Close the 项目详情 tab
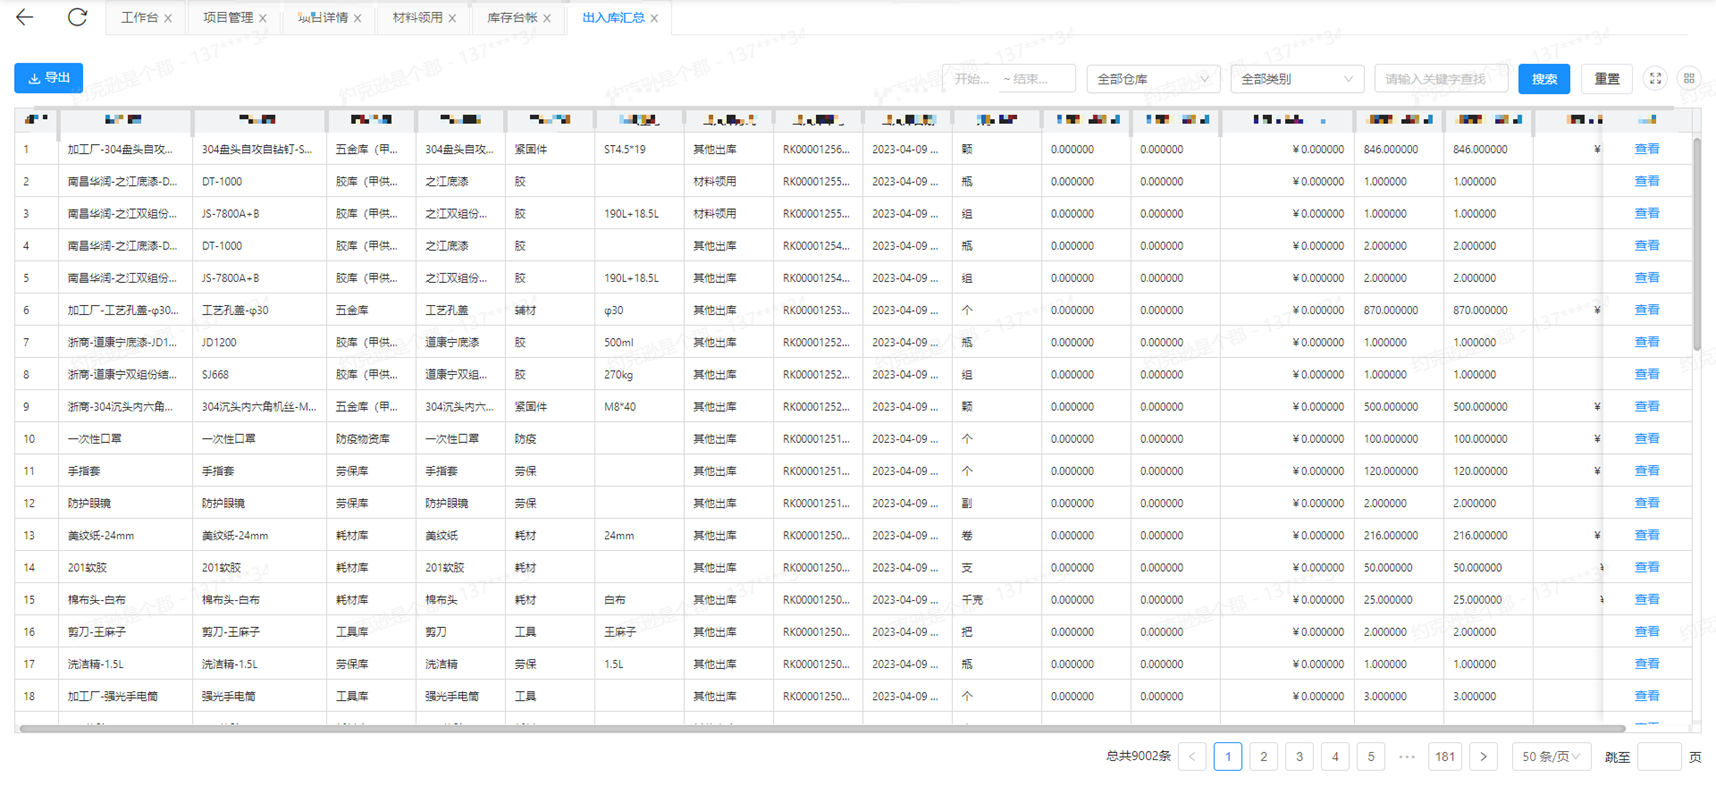1716x786 pixels. click(x=358, y=18)
